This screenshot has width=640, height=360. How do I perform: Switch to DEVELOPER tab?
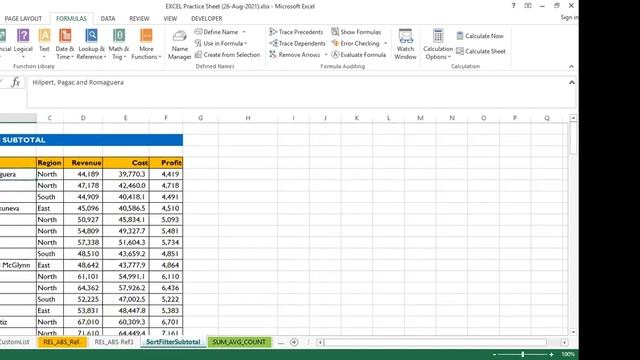click(x=207, y=19)
